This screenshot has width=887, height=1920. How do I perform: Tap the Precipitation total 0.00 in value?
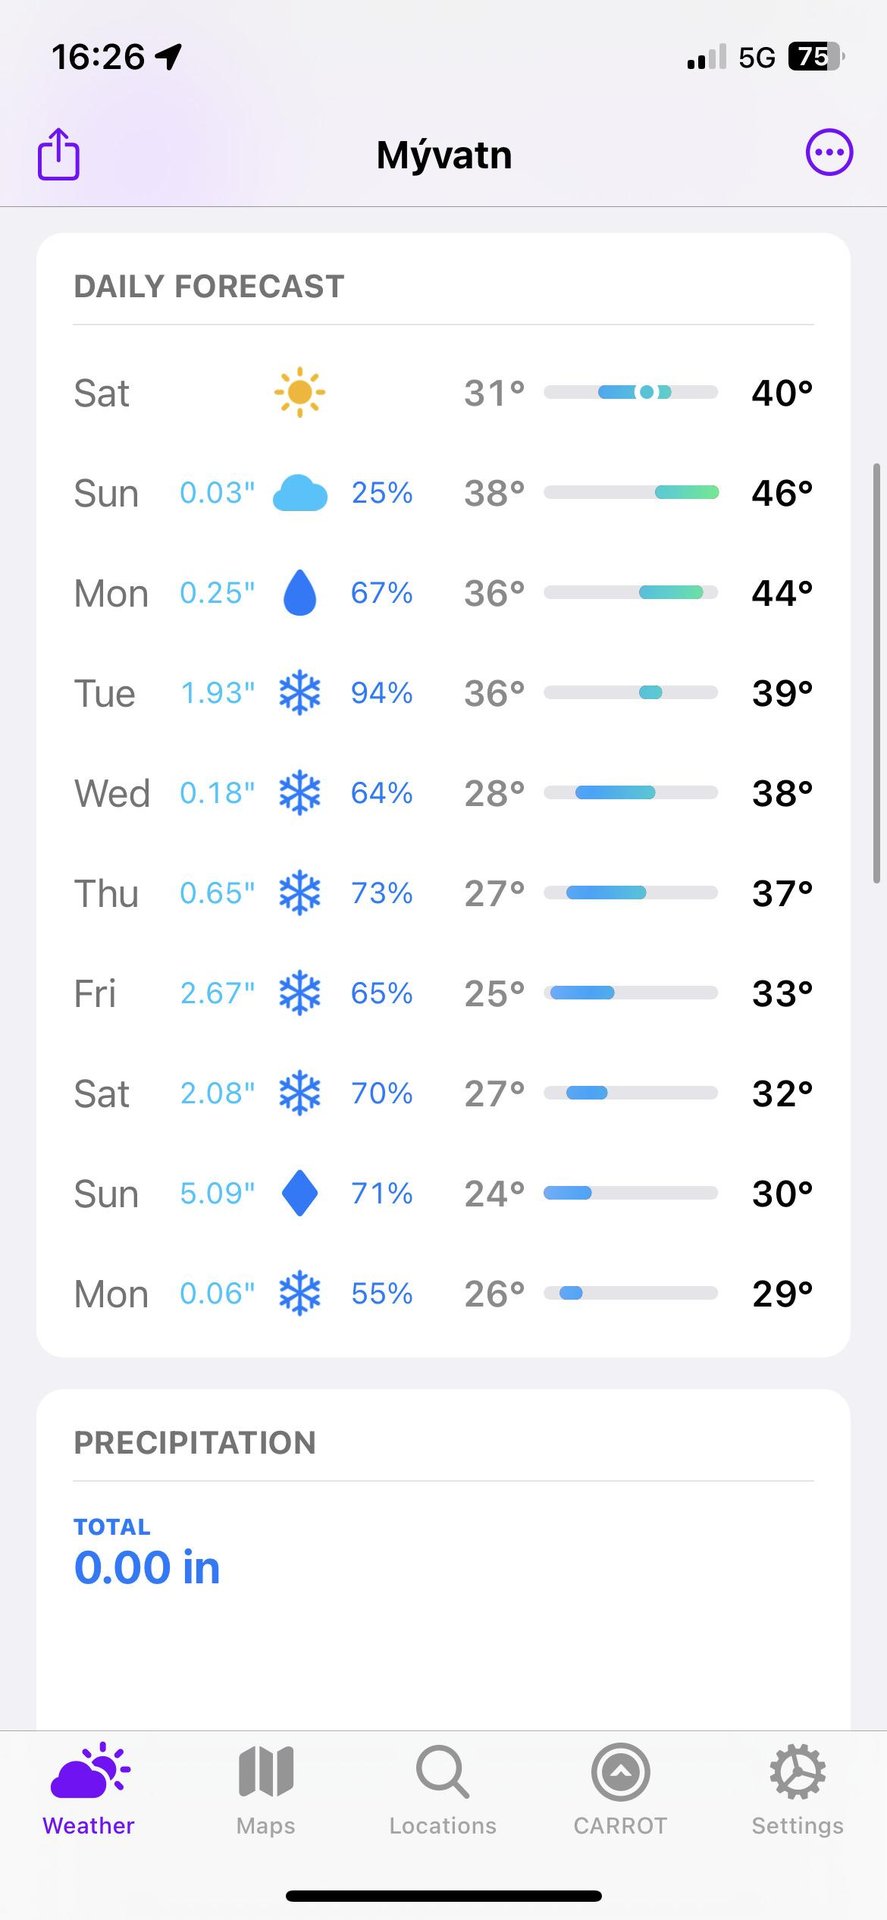147,1567
